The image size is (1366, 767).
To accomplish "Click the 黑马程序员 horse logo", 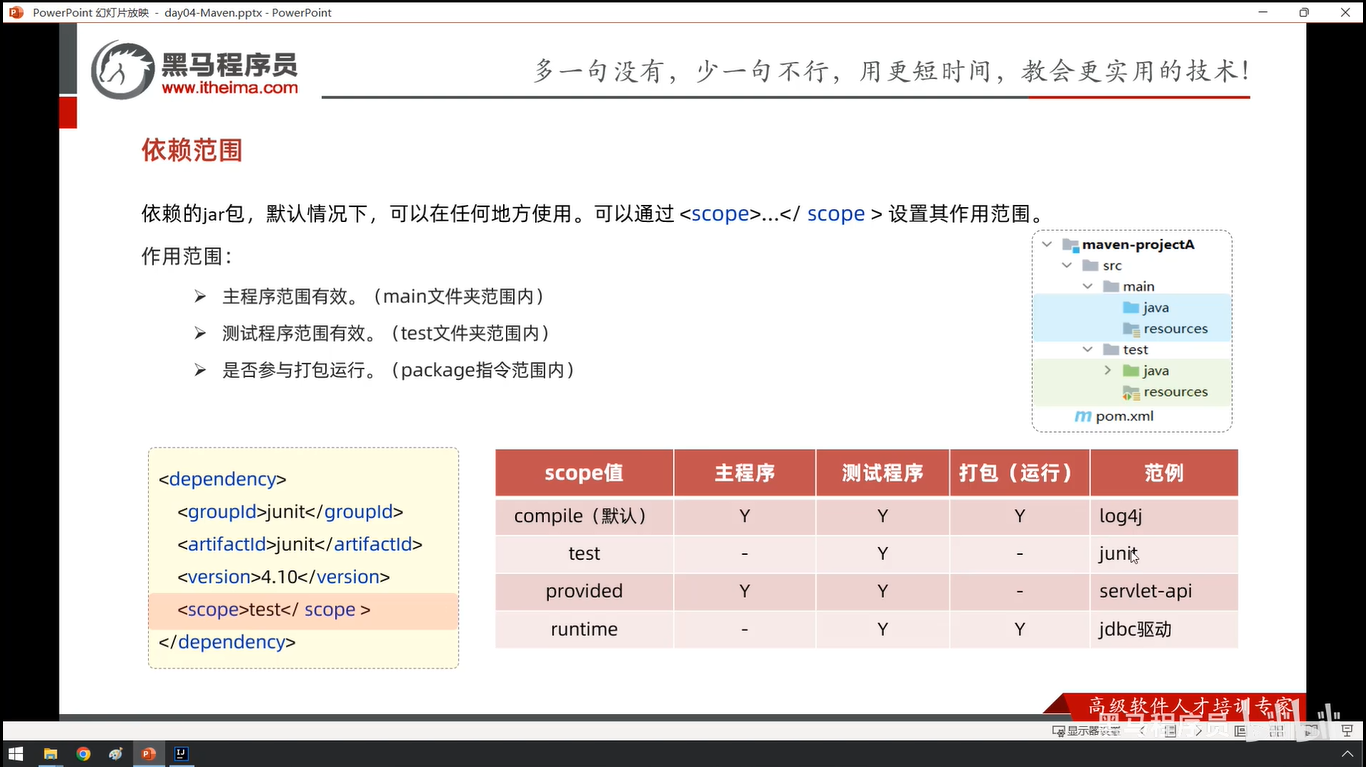I will (x=123, y=70).
